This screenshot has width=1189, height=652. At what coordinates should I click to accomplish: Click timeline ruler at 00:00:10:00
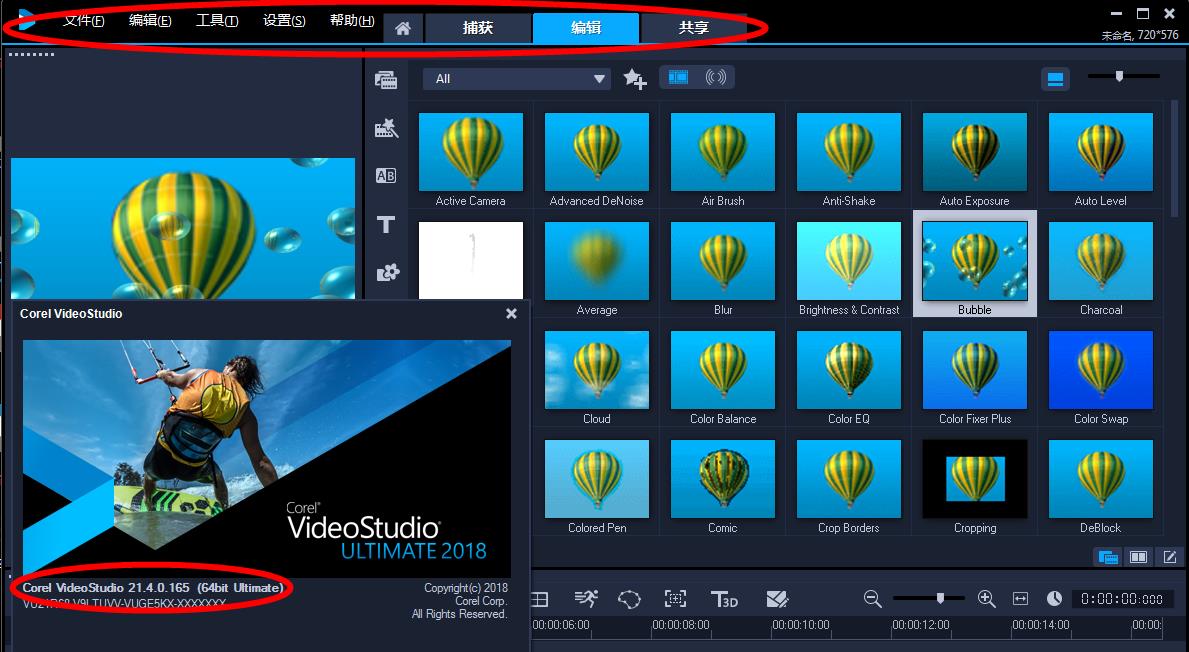click(801, 625)
